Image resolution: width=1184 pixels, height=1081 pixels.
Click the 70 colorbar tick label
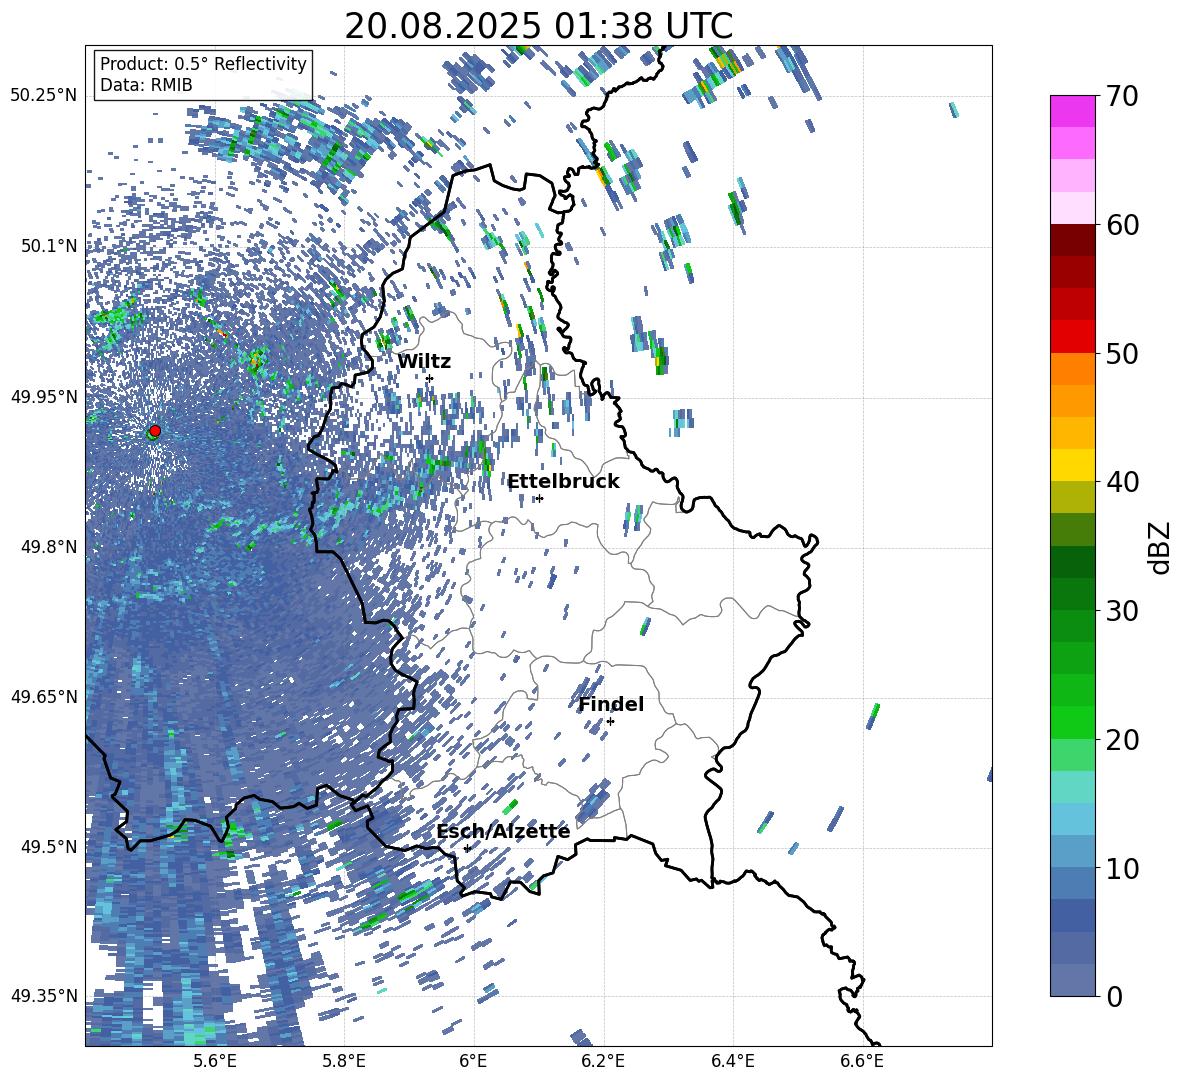point(1121,96)
